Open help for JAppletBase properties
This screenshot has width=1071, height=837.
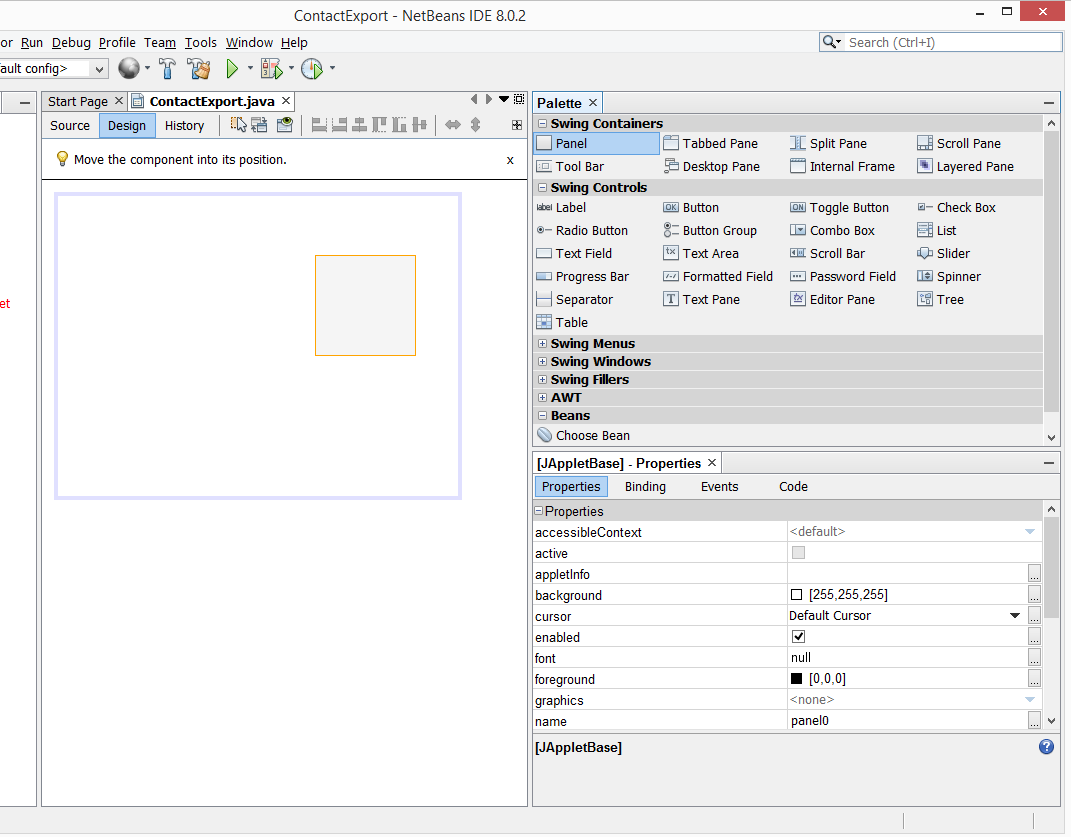pos(1046,747)
